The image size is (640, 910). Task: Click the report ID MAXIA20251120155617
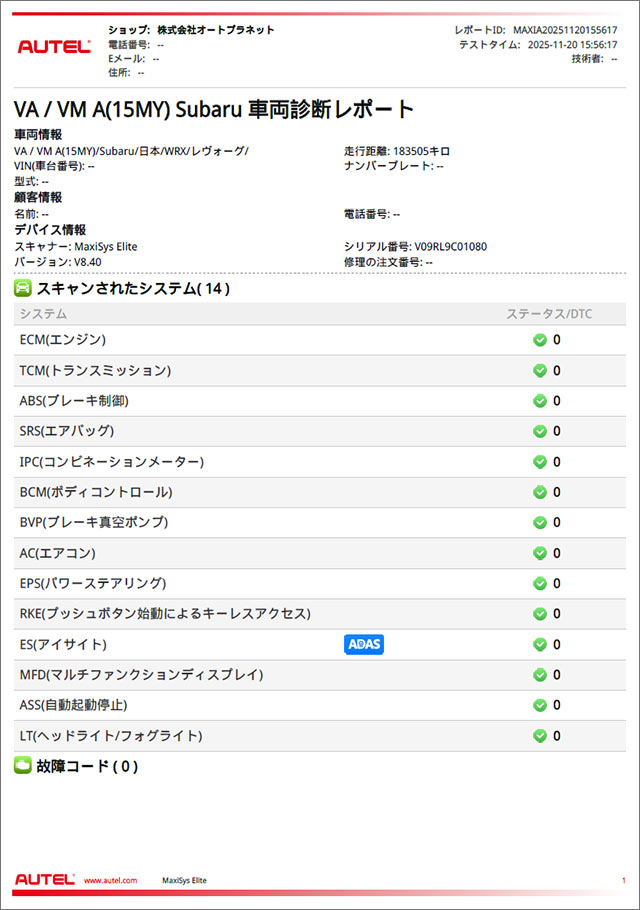(x=565, y=30)
